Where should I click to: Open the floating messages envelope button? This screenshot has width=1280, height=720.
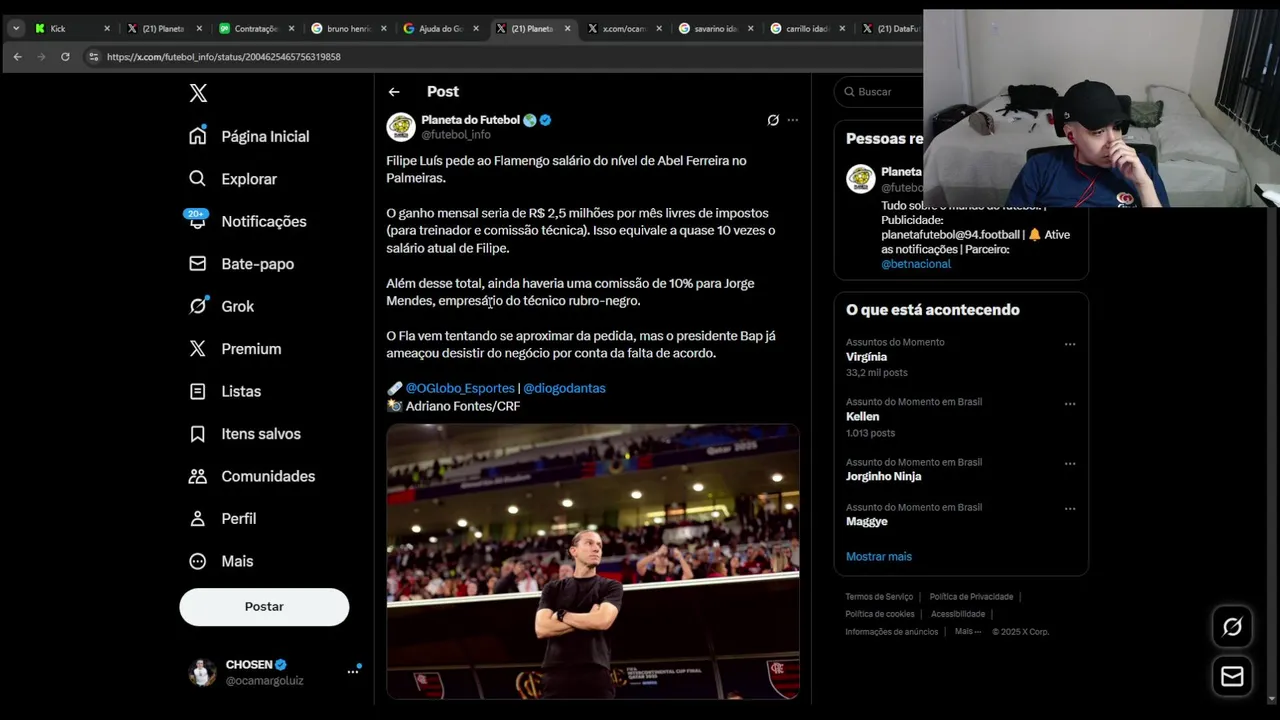[1232, 677]
